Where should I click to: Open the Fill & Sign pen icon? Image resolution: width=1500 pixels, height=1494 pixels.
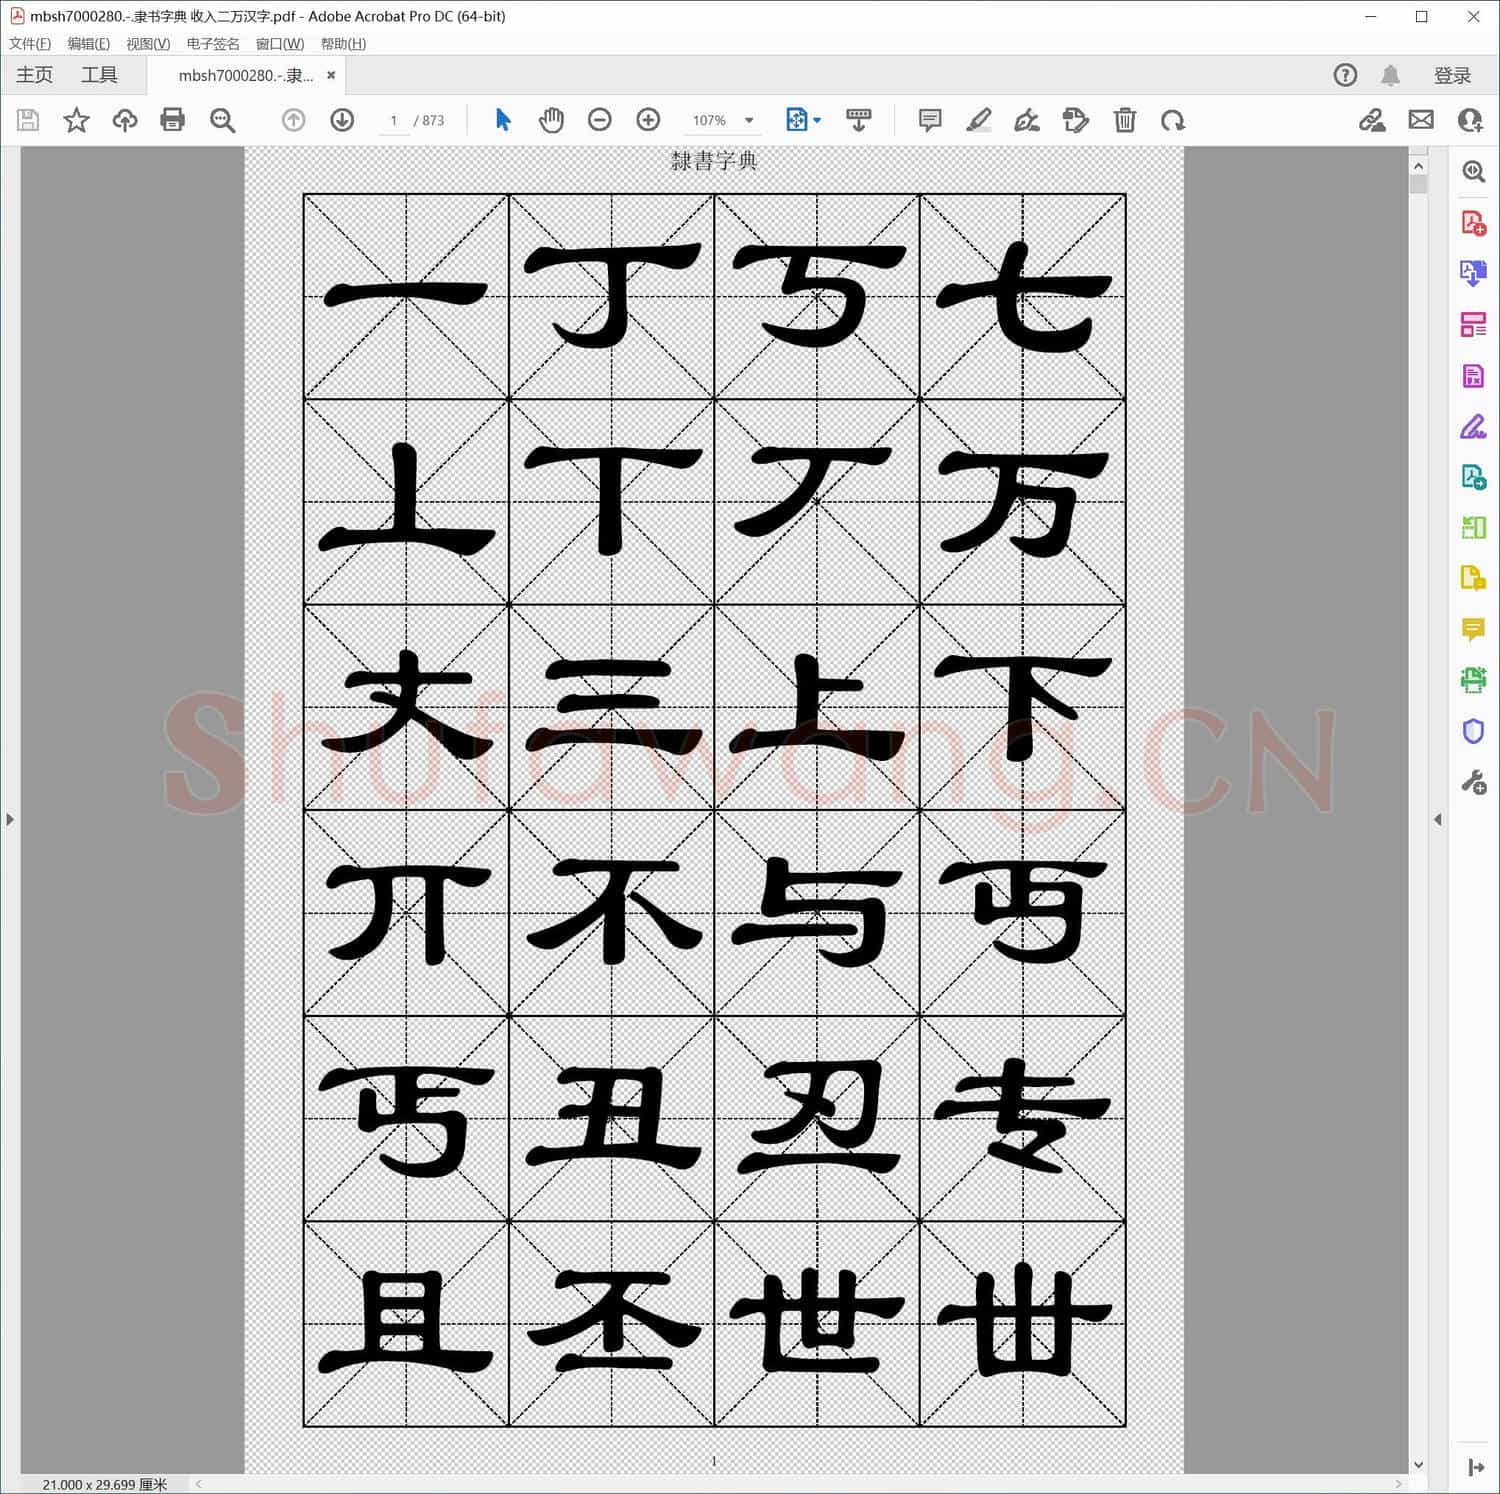pyautogui.click(x=1028, y=120)
